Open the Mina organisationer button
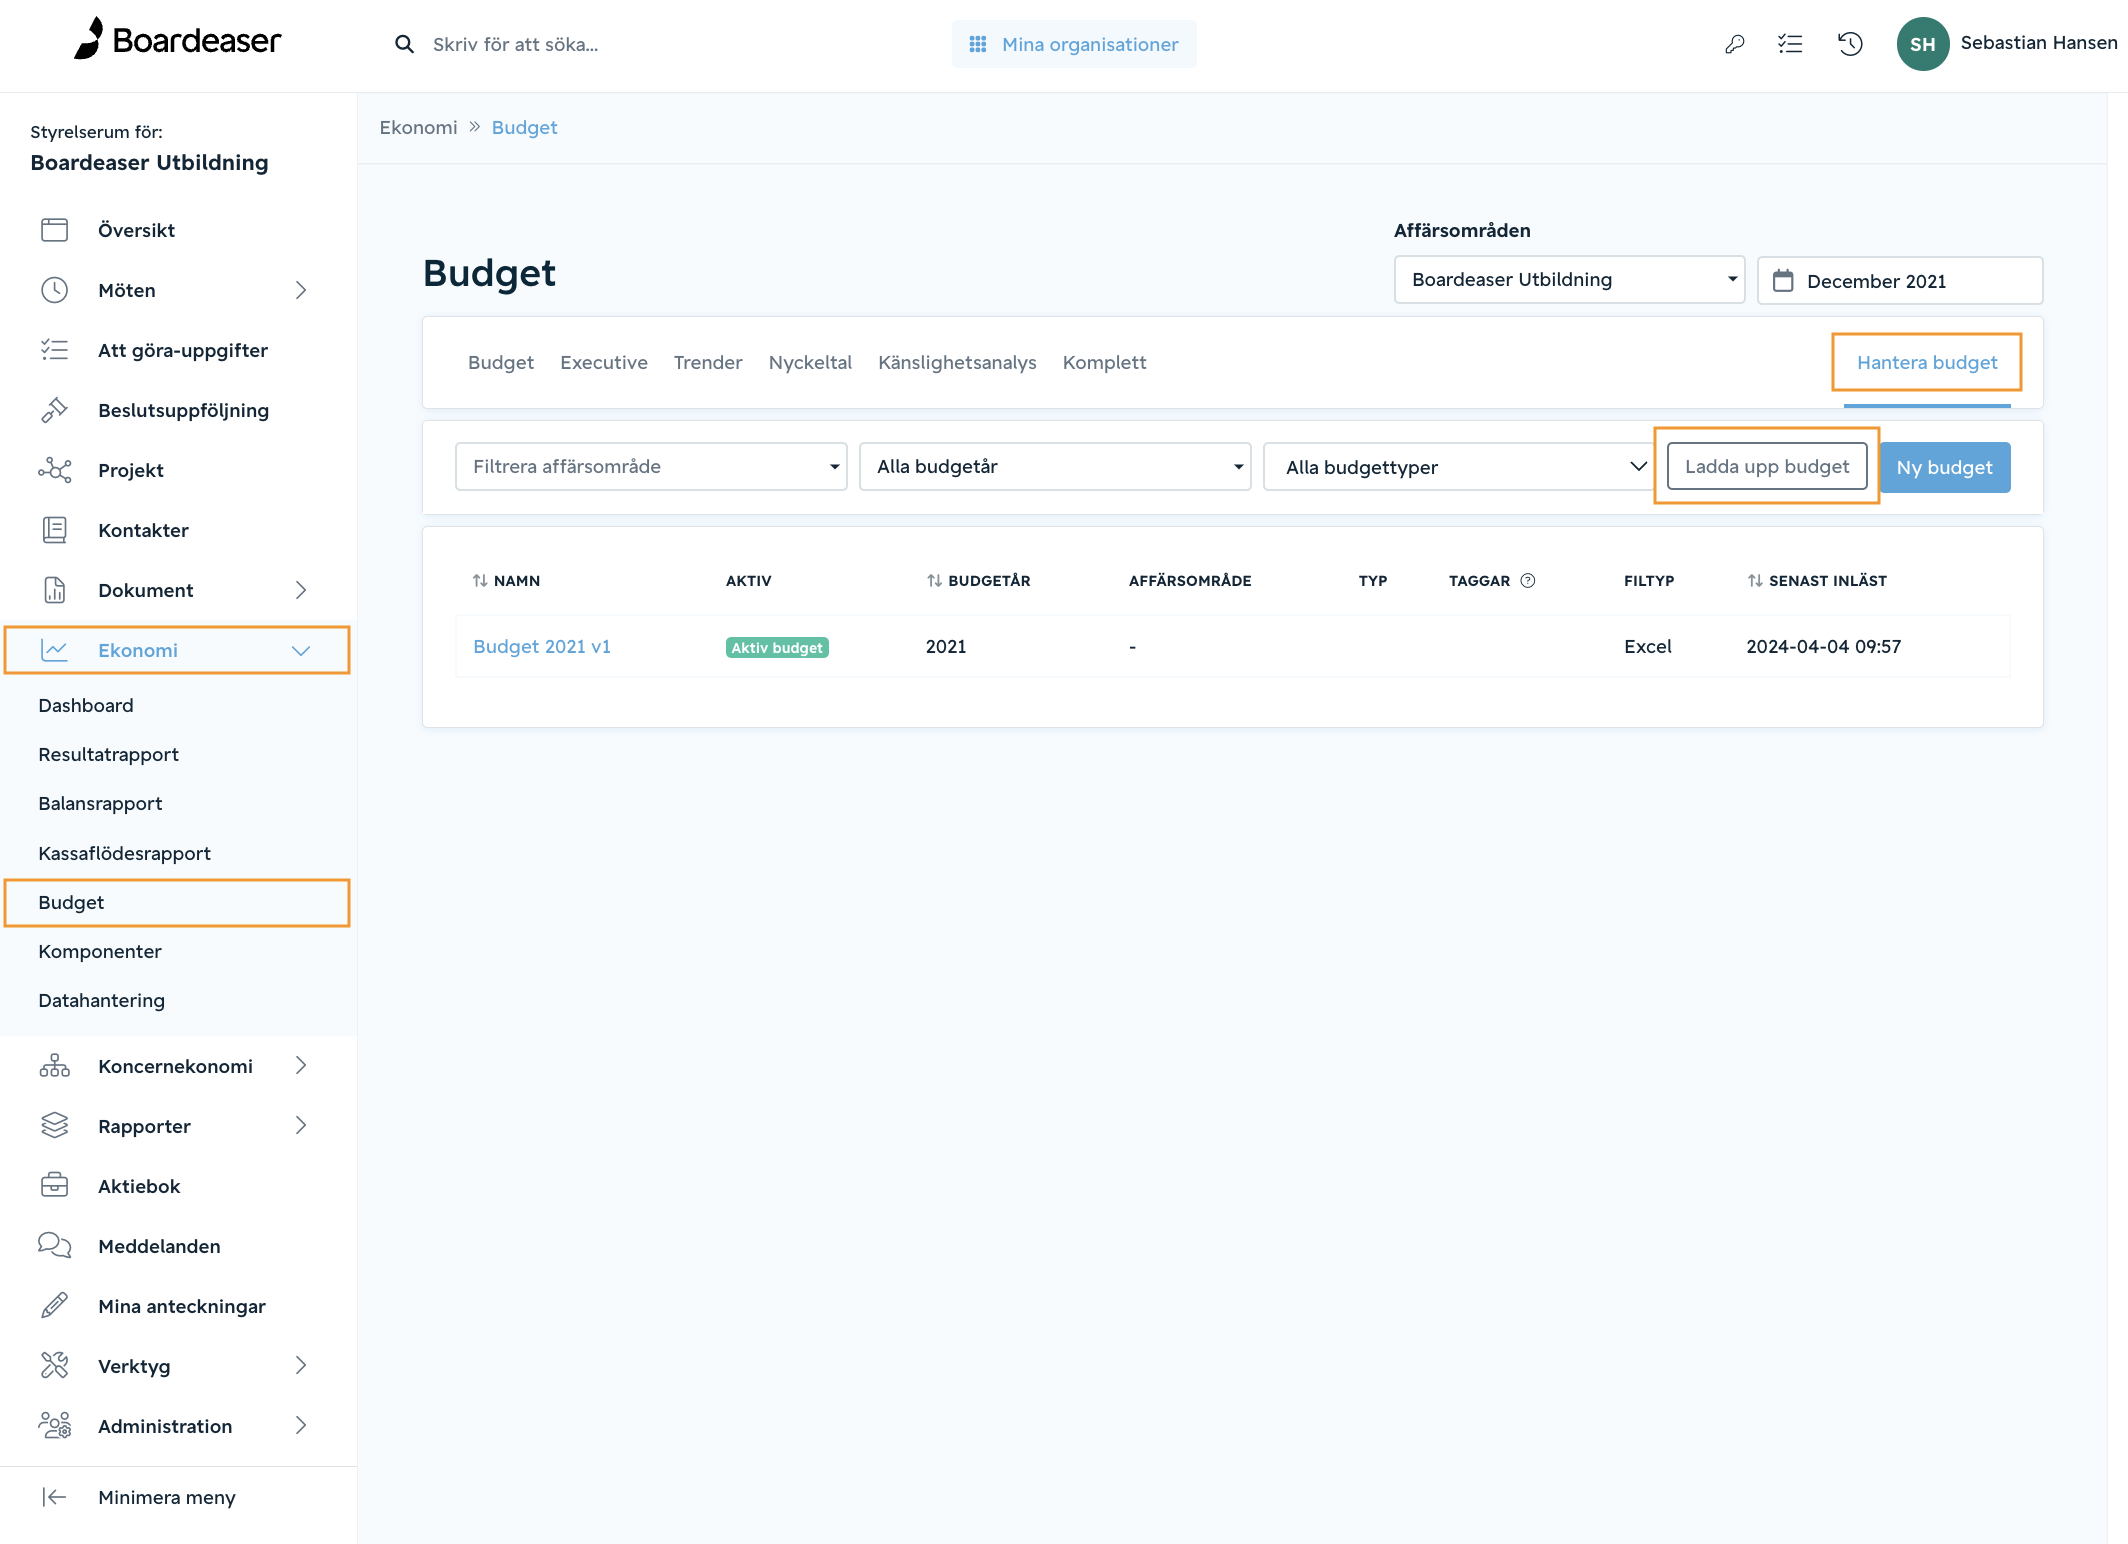Viewport: 2128px width, 1544px height. point(1074,44)
